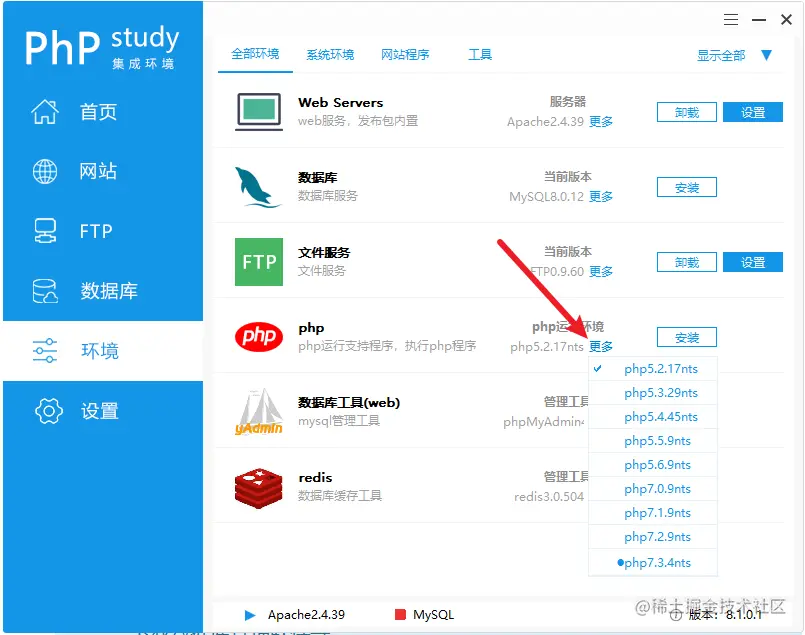805x635 pixels.
Task: Choose php7.1.9nts in version list
Action: 653,513
